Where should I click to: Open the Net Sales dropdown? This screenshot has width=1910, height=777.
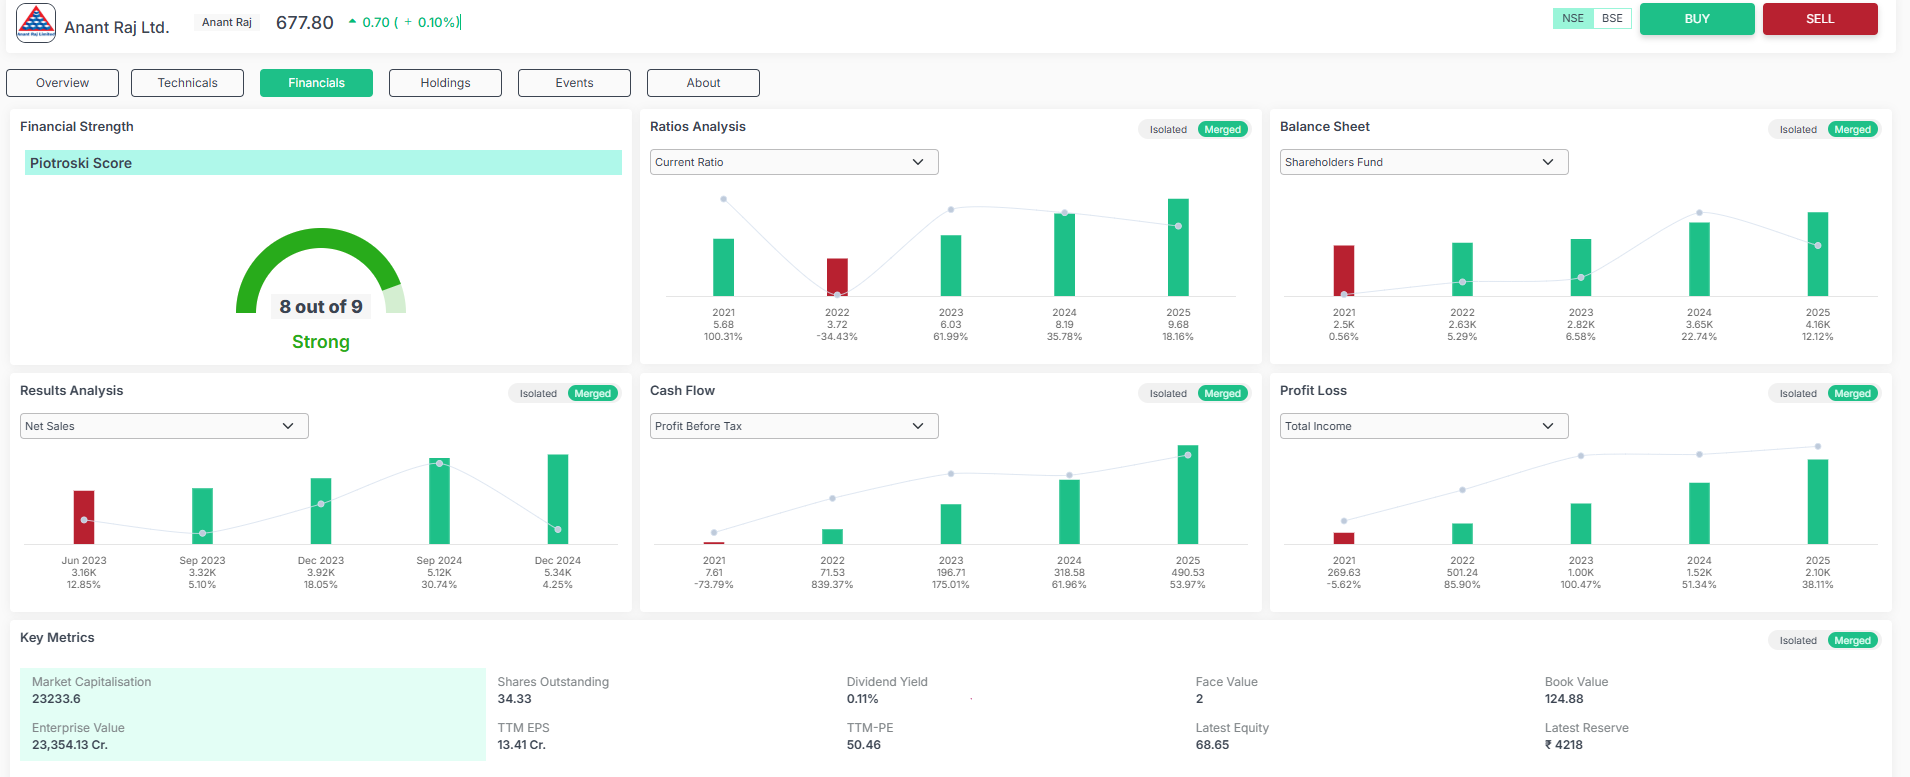tap(164, 426)
